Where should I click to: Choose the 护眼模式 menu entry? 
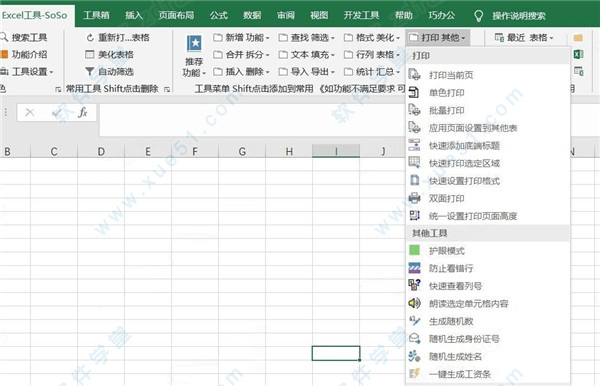488,251
